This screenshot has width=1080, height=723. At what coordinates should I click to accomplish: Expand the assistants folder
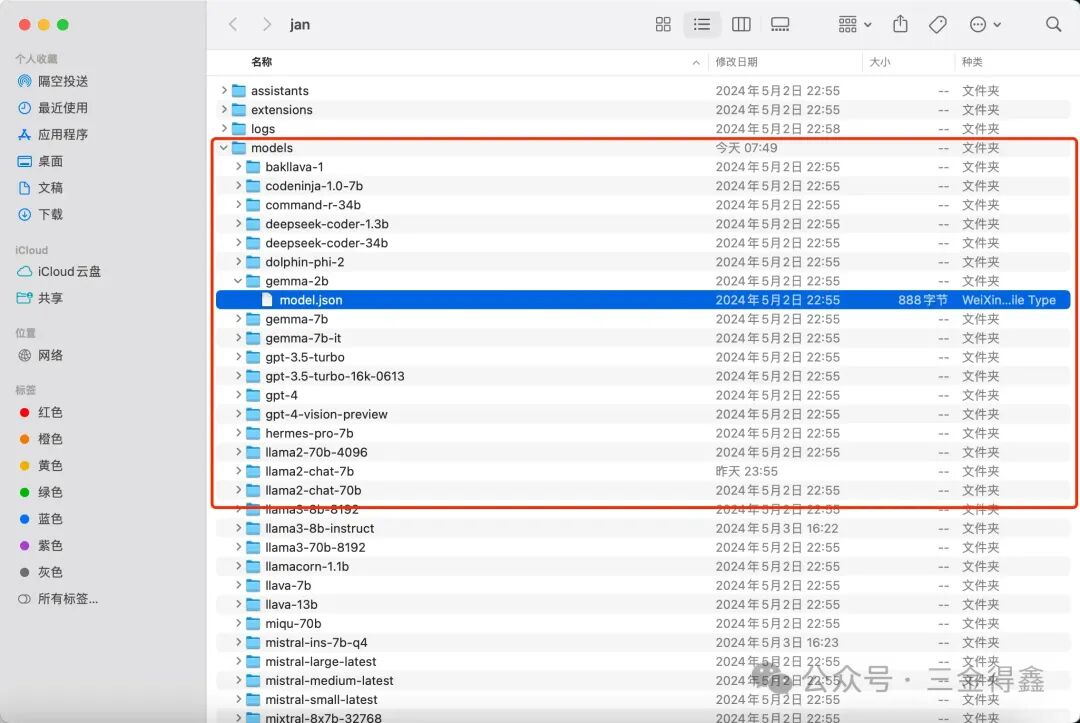tap(224, 91)
